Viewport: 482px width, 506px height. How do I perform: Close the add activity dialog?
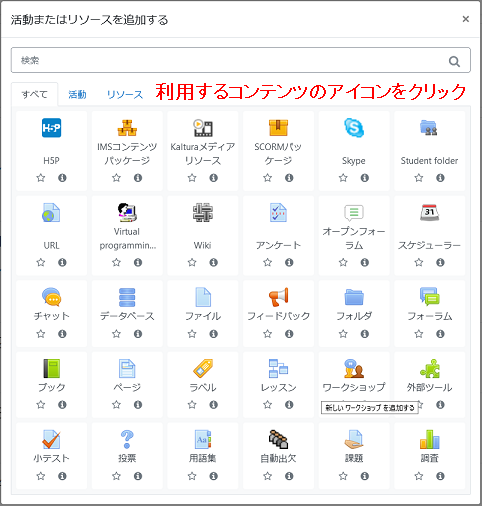coord(466,19)
